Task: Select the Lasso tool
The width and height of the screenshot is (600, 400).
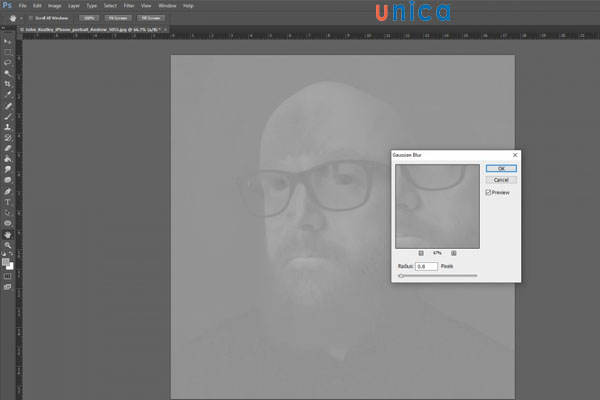Action: point(8,62)
